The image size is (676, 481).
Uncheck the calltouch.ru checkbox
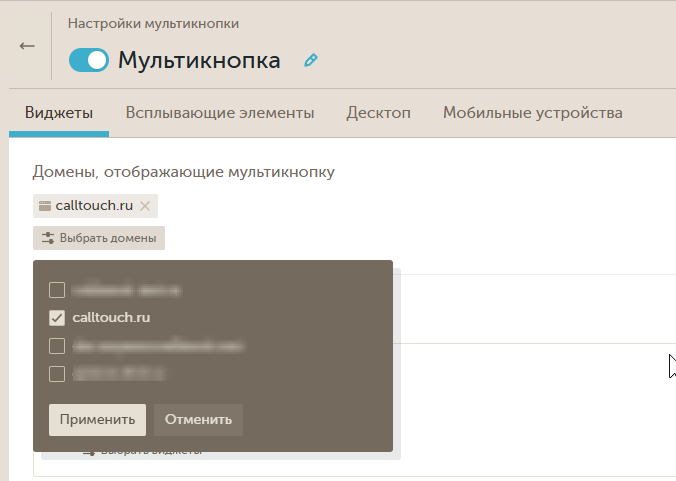[57, 318]
